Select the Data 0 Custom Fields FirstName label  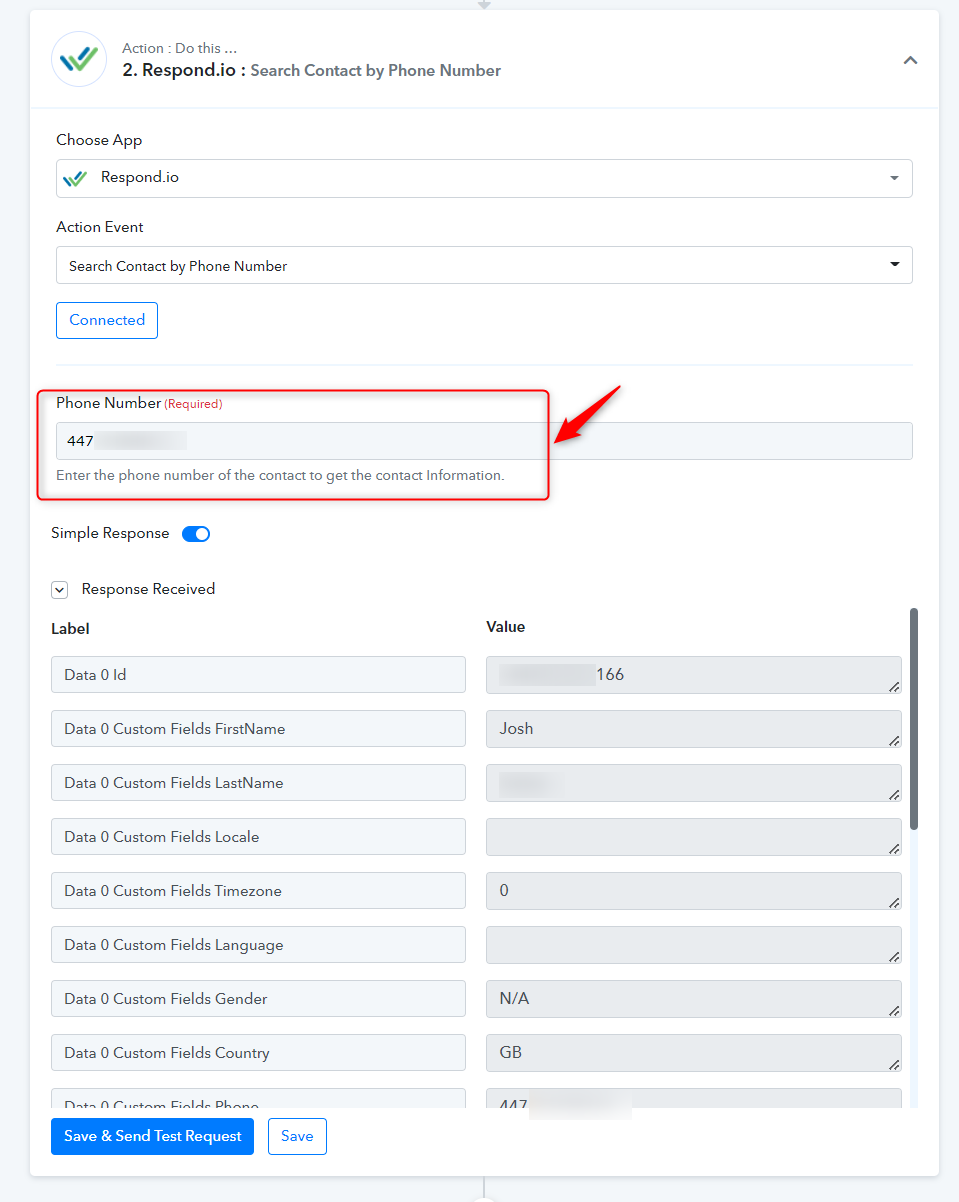tap(258, 729)
